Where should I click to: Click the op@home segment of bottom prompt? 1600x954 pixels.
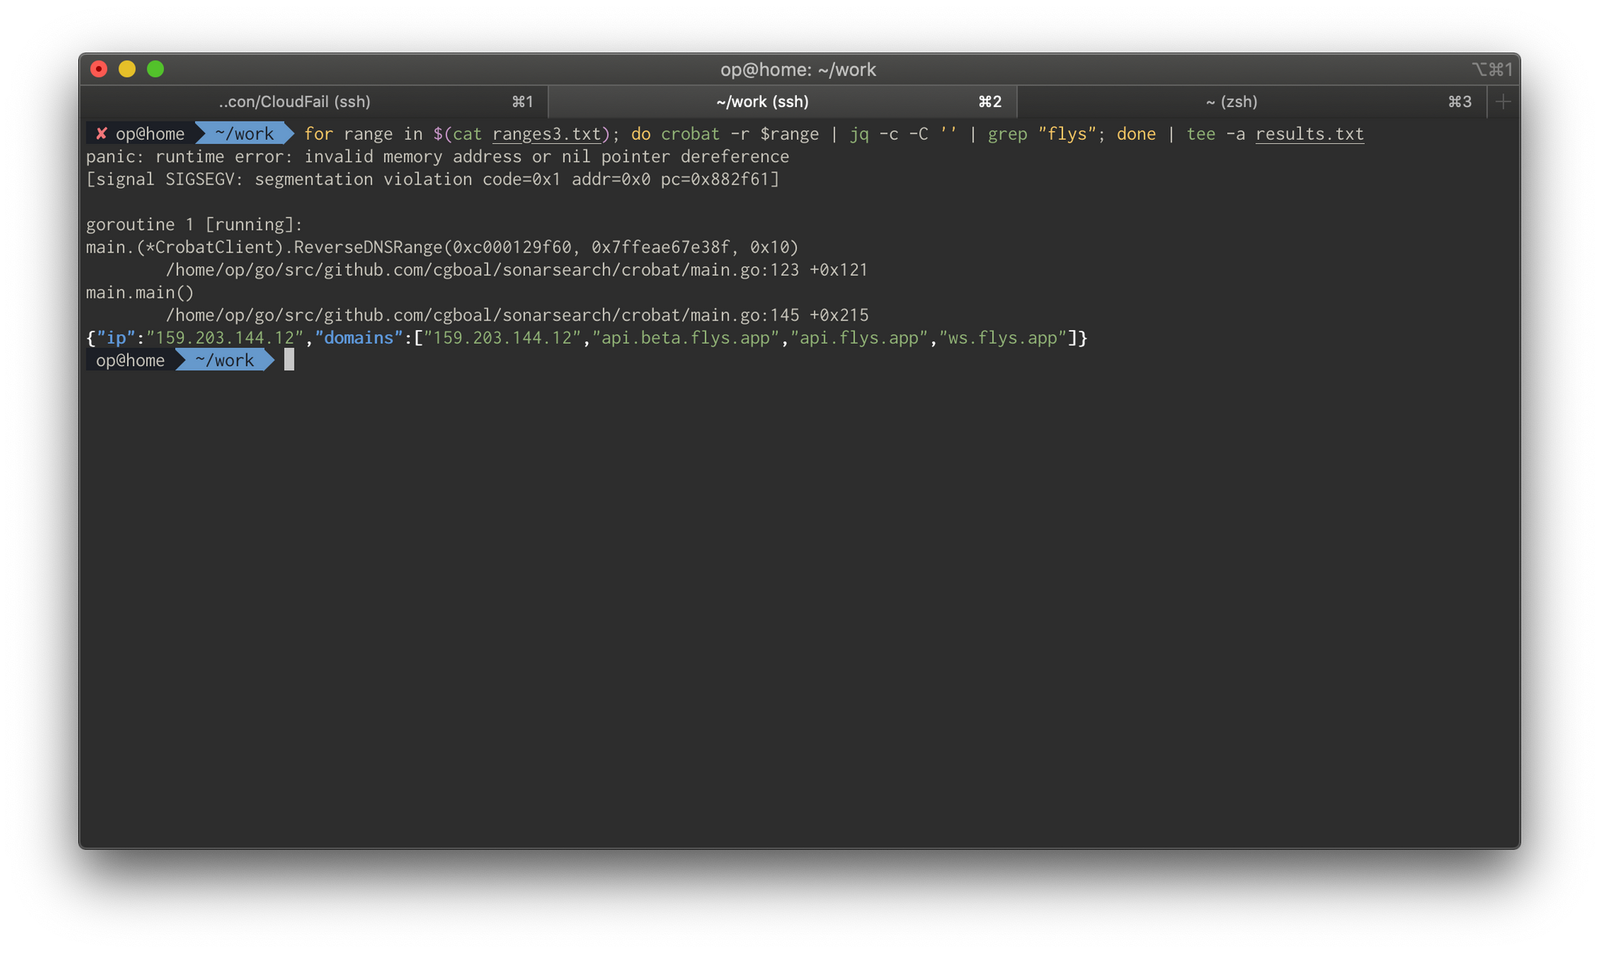click(x=130, y=360)
